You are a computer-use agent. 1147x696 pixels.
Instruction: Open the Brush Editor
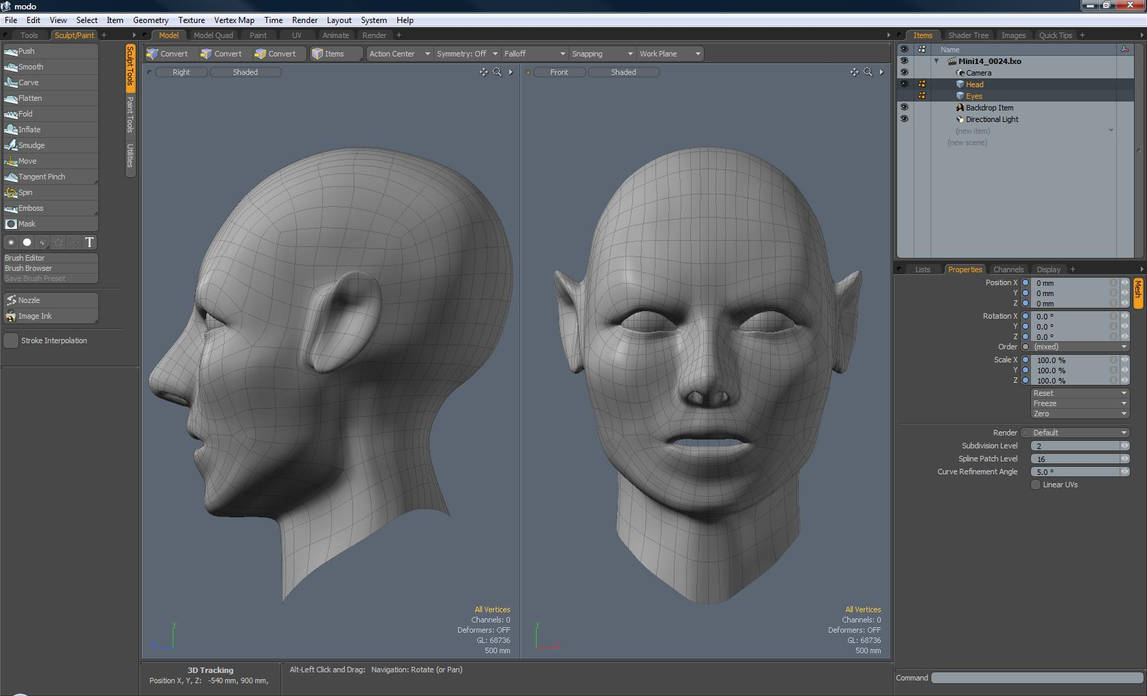click(x=25, y=258)
